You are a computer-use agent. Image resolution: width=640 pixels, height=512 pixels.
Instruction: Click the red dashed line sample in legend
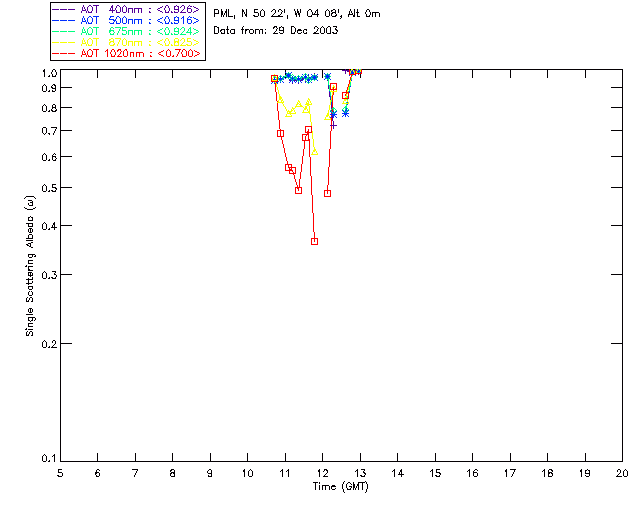(64, 53)
